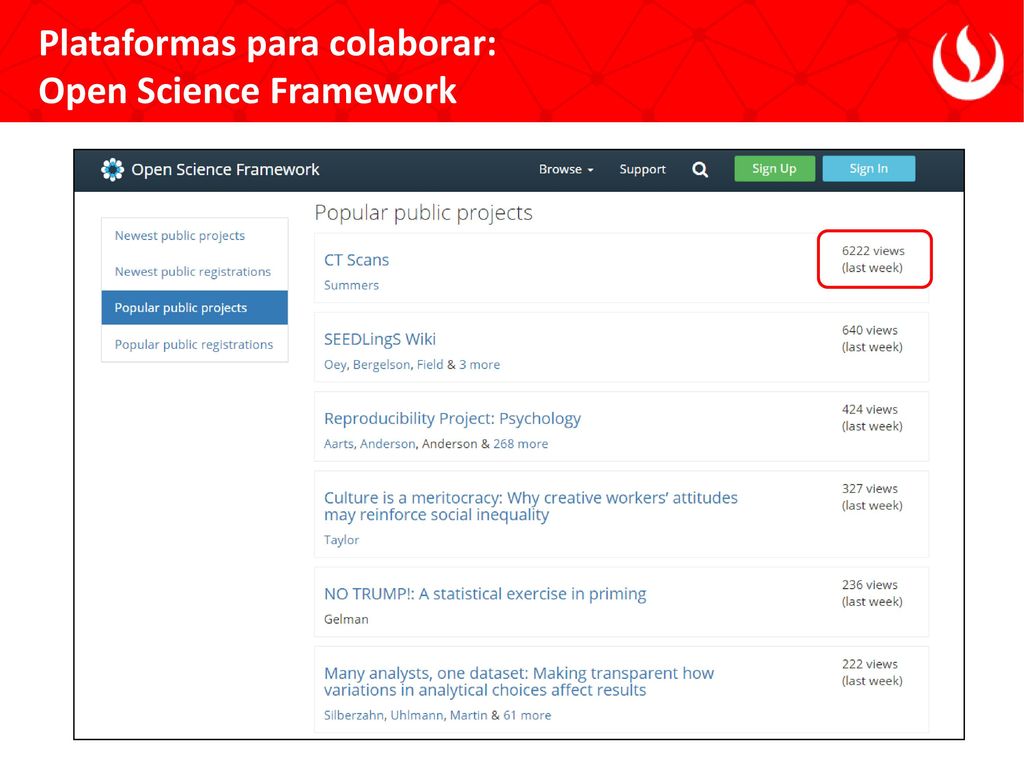Click author Silberzahn
1024x768 pixels.
(x=354, y=716)
